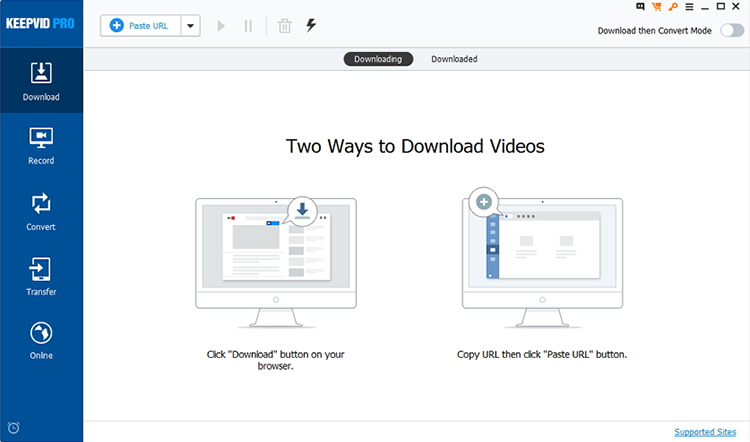
Task: Minimize the KeepVid Pro window
Action: (x=705, y=7)
